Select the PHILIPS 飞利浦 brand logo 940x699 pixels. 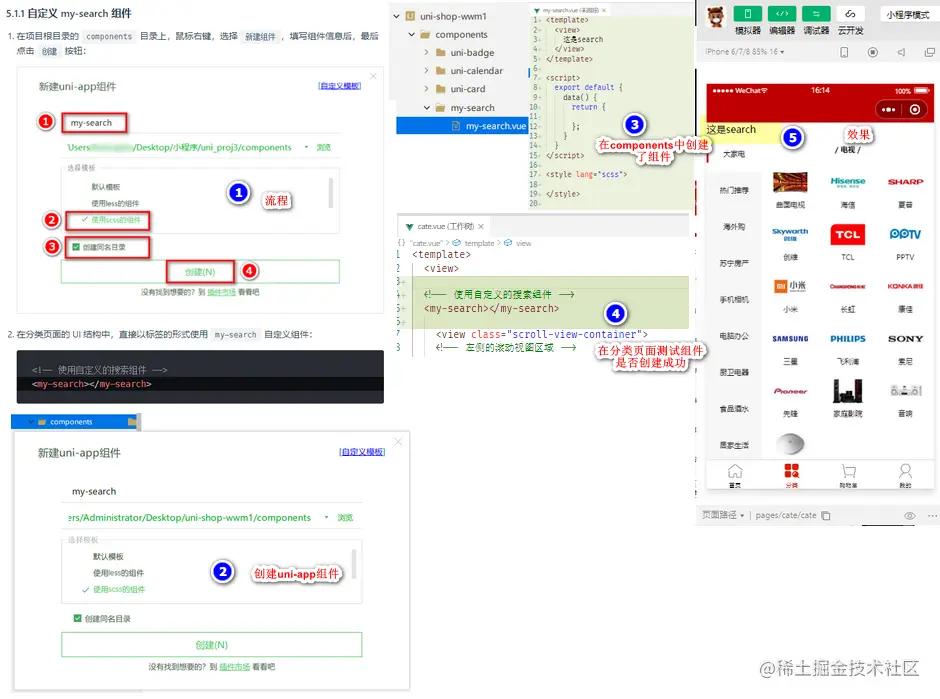848,339
